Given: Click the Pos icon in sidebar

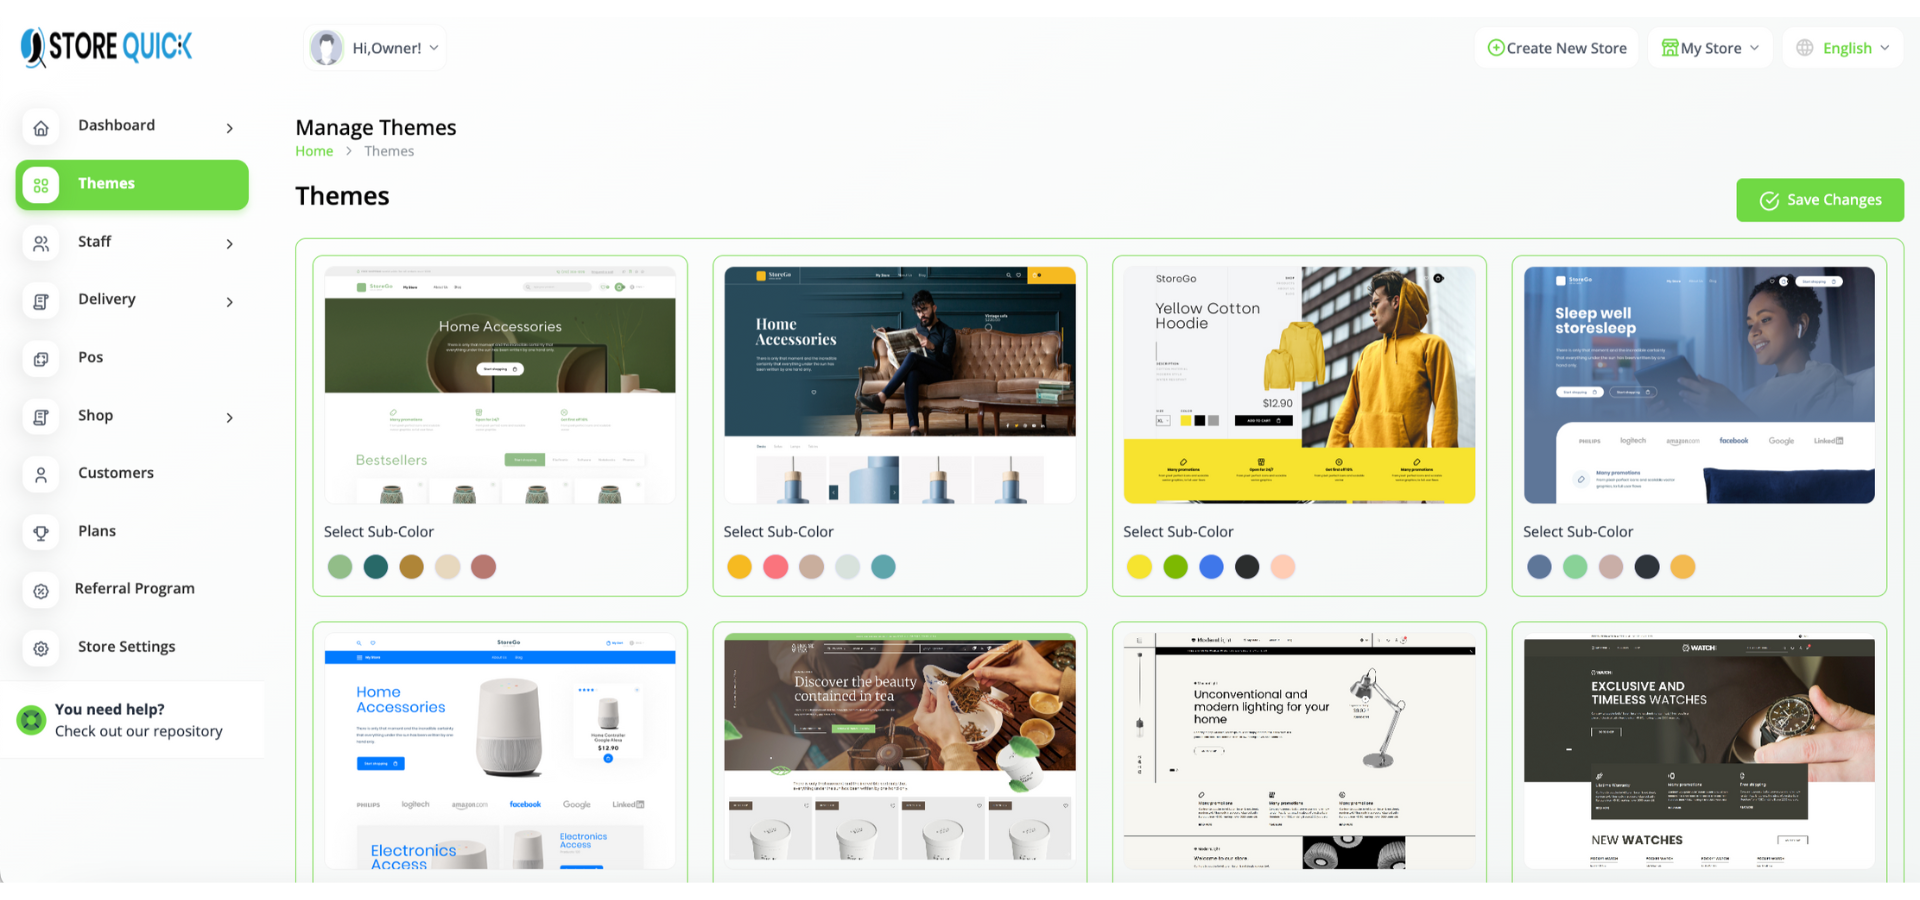Looking at the screenshot, I should [41, 359].
